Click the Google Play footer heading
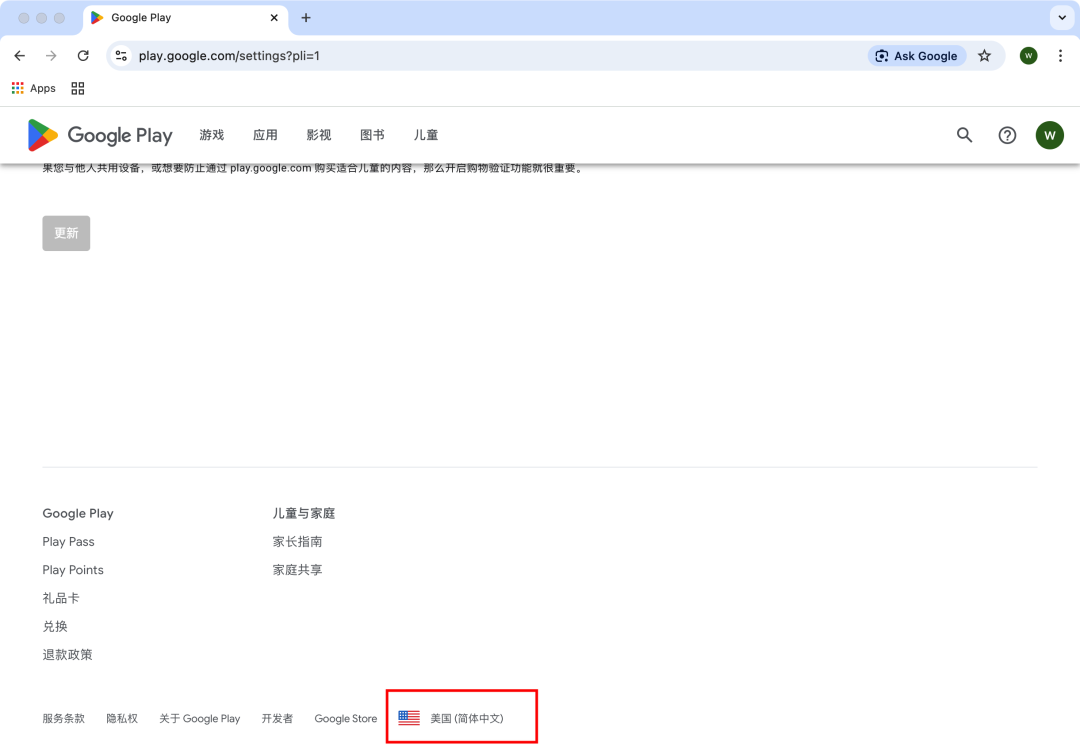Image resolution: width=1080 pixels, height=754 pixels. tap(78, 514)
